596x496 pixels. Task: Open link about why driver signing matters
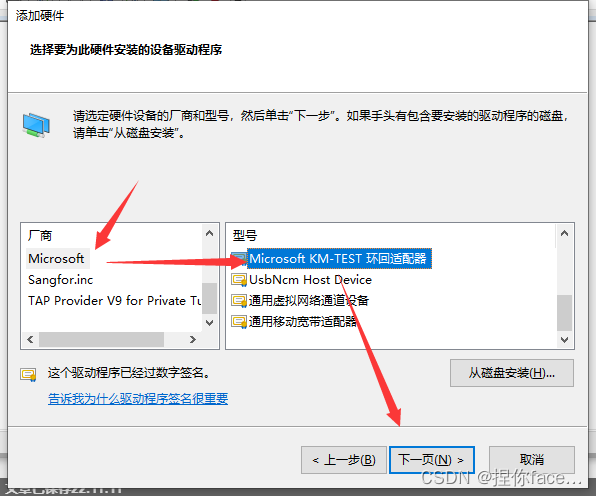(138, 398)
